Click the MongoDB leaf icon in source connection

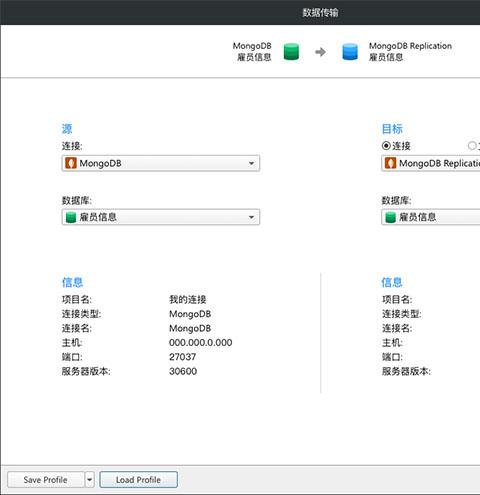click(x=71, y=163)
